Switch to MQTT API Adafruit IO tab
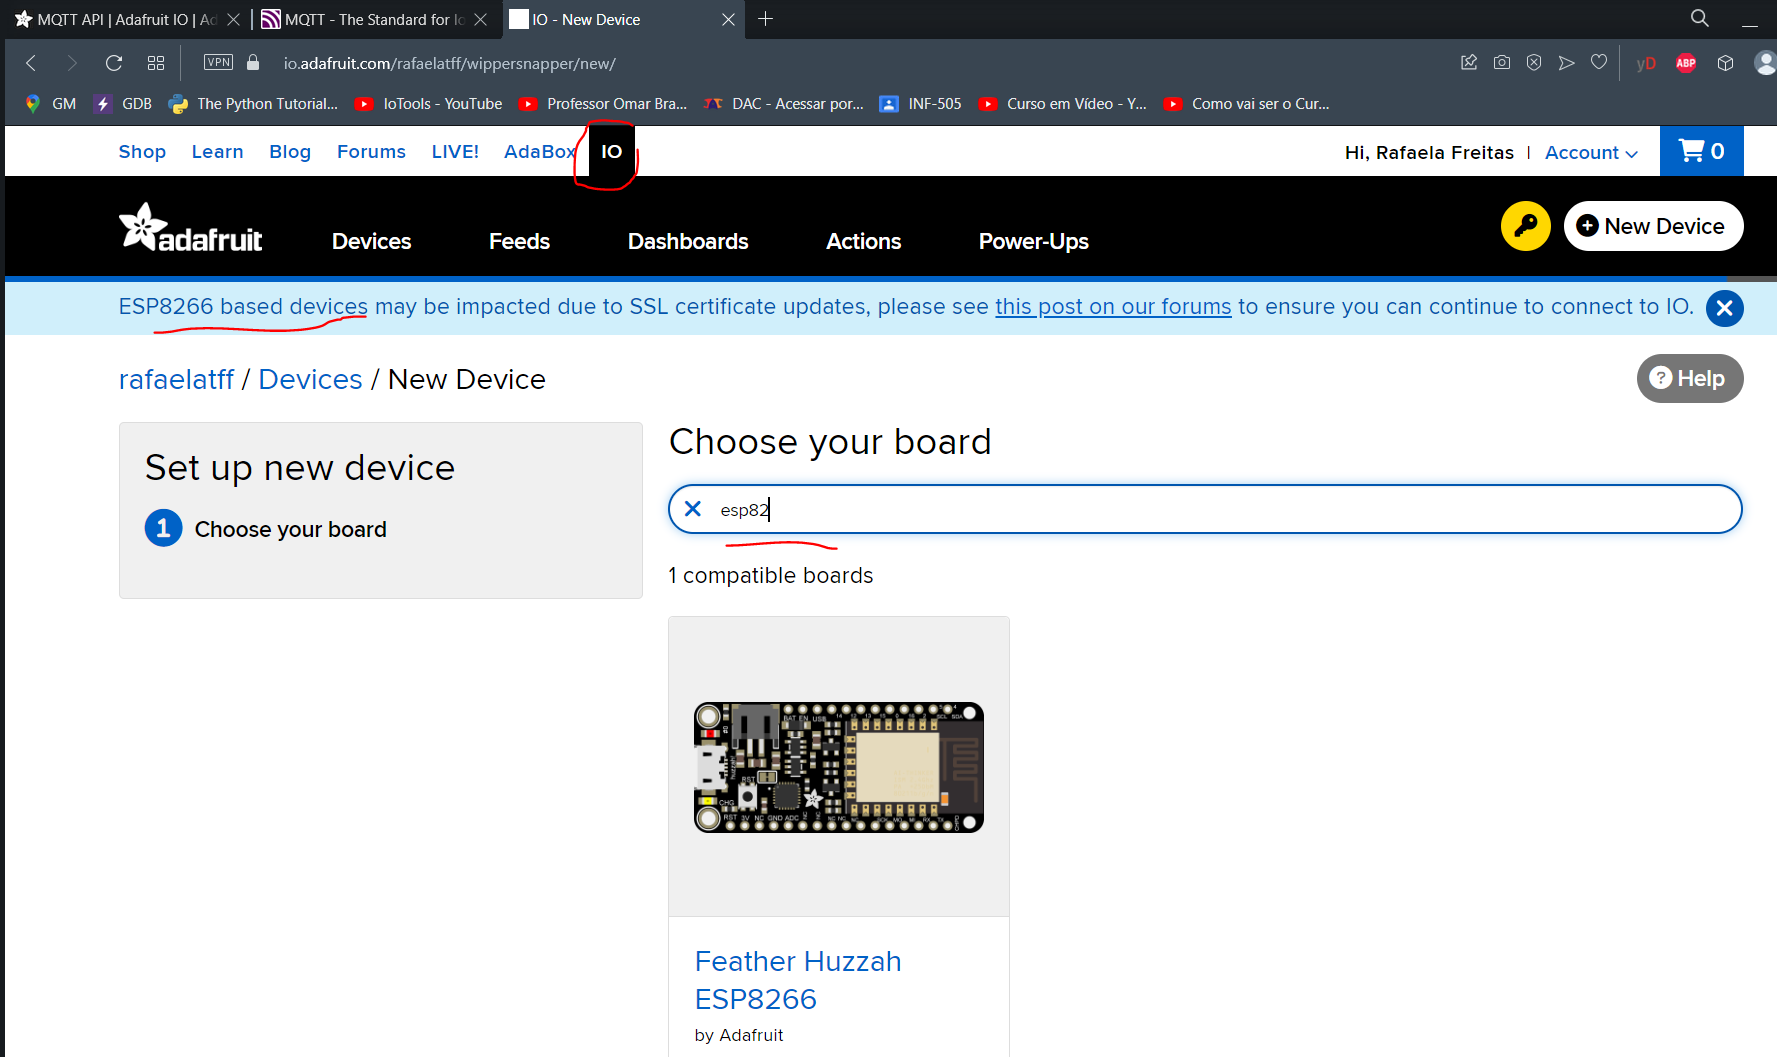 (118, 19)
